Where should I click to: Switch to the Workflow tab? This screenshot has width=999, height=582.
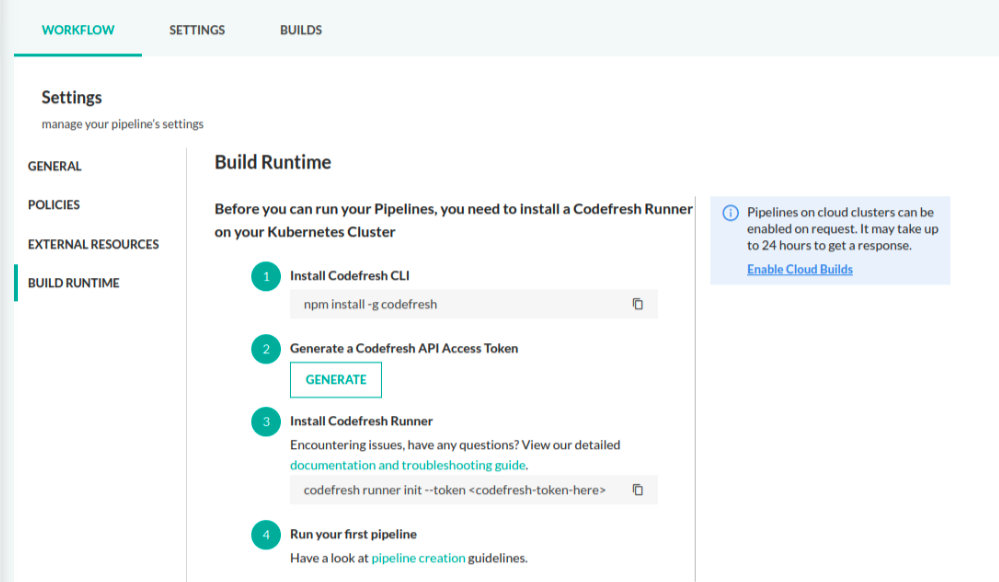pos(78,30)
